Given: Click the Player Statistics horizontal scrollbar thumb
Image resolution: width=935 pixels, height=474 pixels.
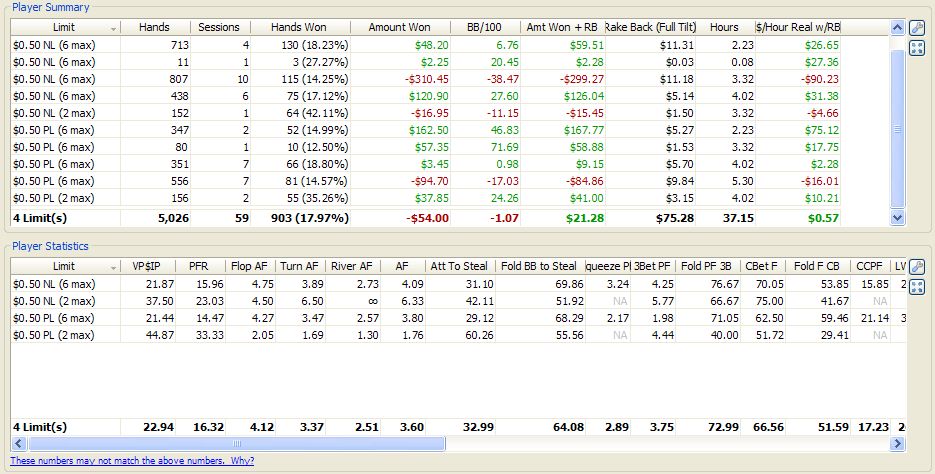Looking at the screenshot, I should (x=238, y=443).
